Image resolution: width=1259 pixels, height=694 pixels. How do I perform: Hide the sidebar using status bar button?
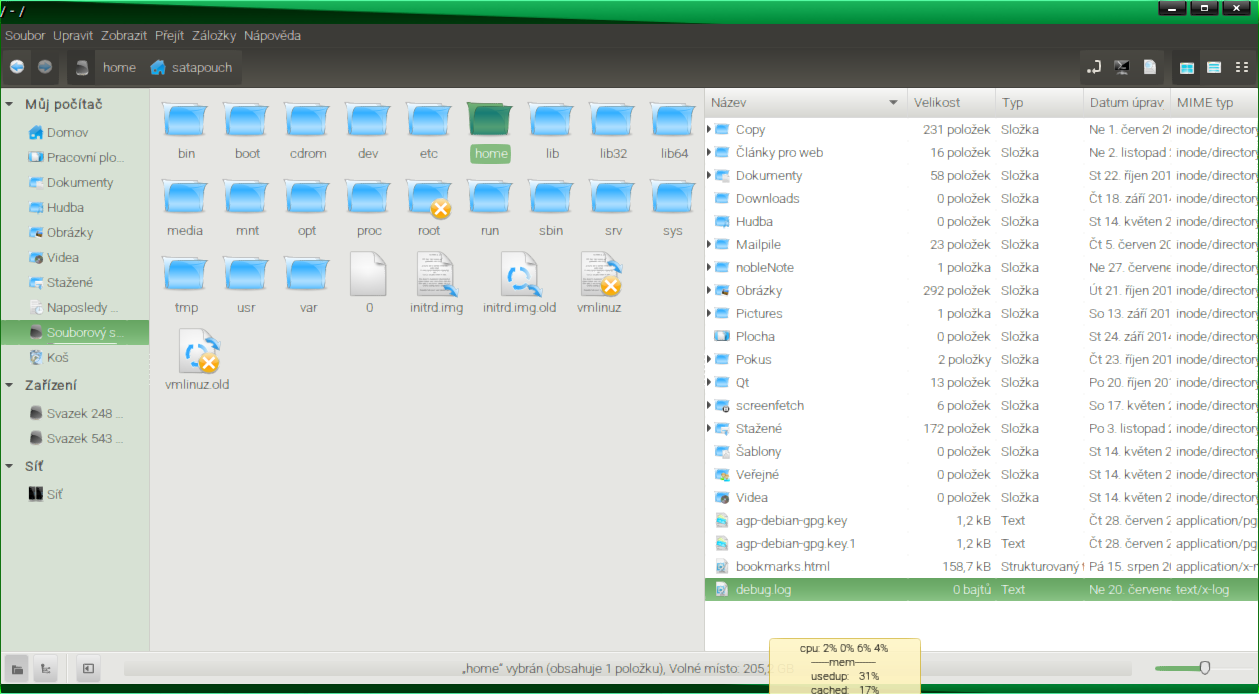88,669
